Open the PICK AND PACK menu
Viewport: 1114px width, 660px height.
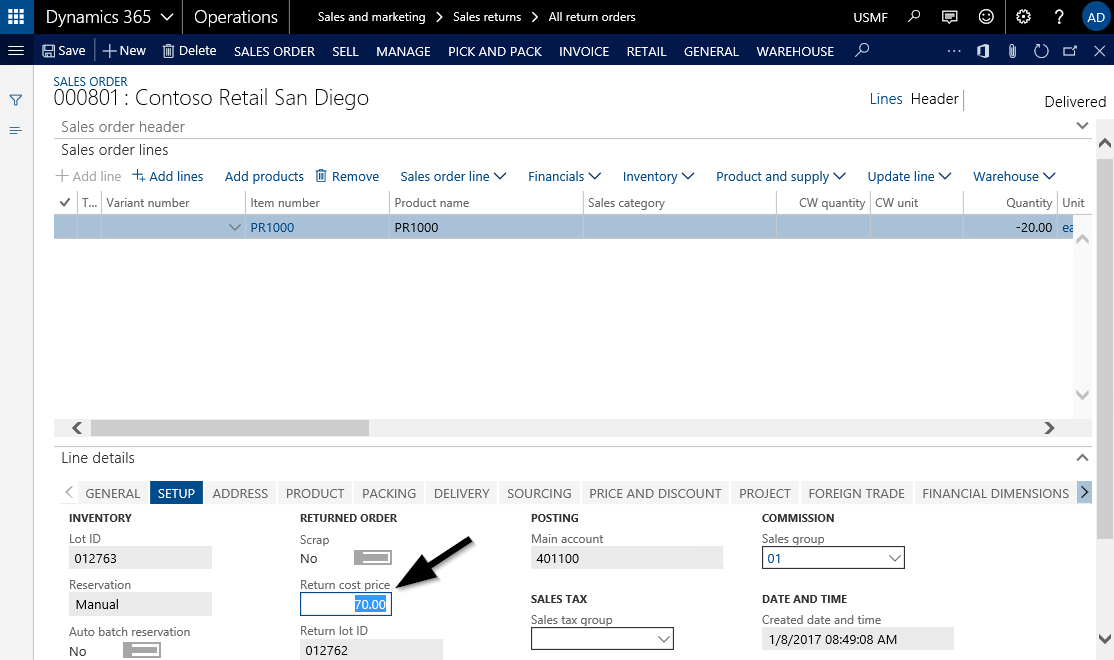[494, 51]
